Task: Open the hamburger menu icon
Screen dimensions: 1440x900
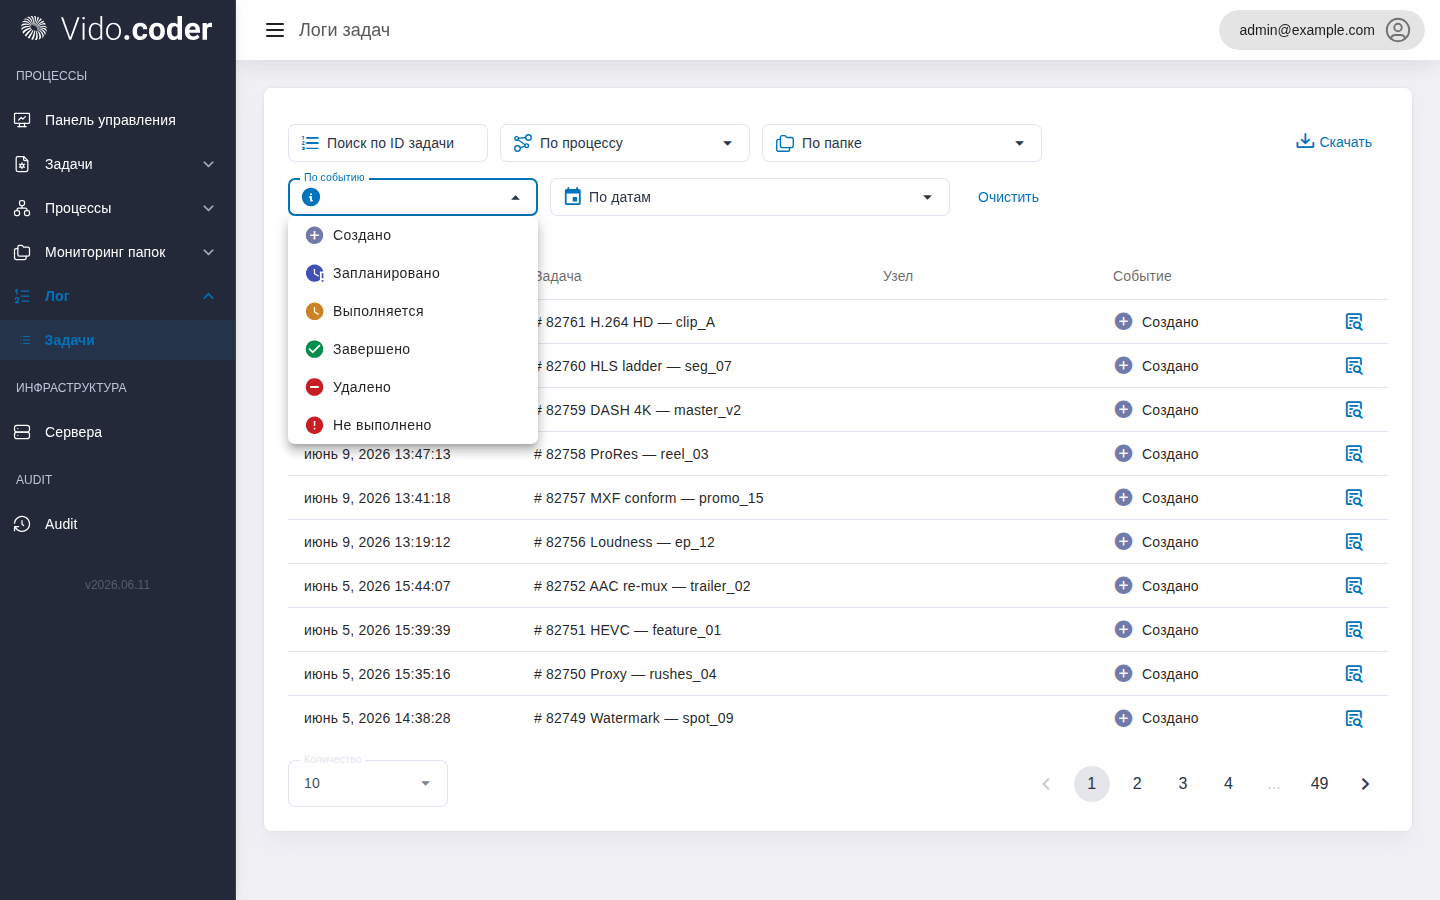Action: (x=275, y=30)
